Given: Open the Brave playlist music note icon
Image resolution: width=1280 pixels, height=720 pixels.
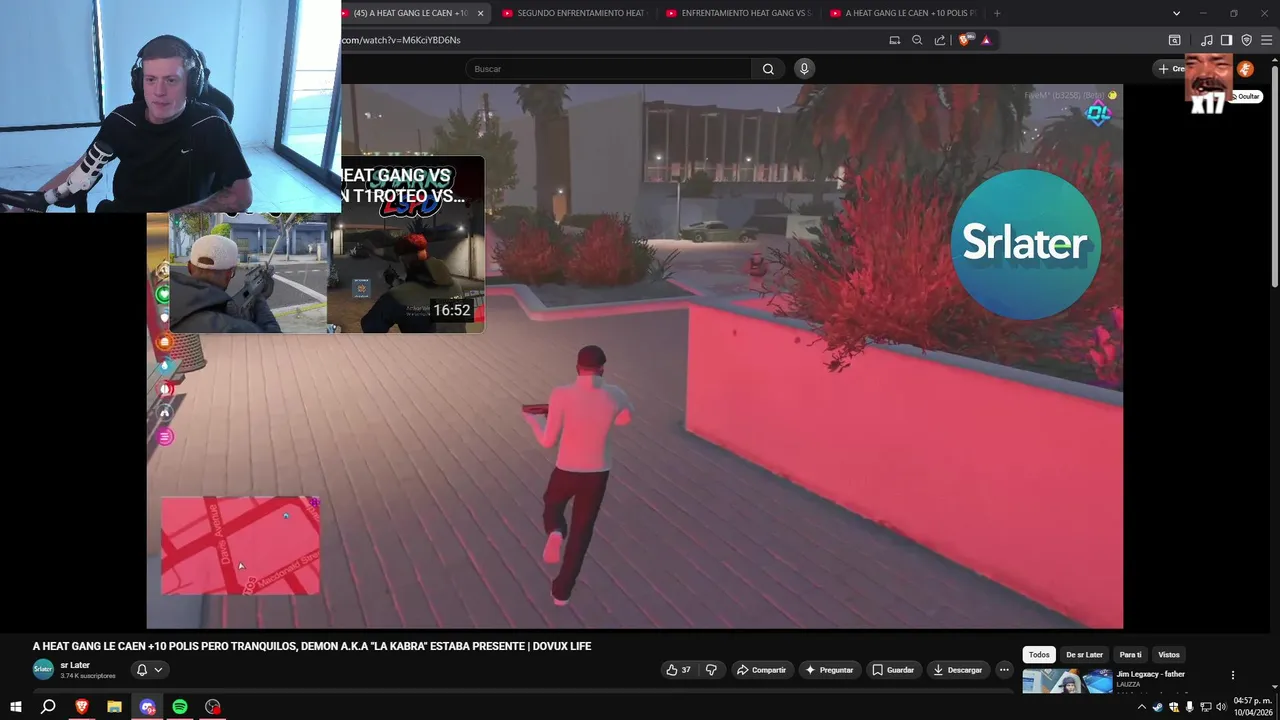Looking at the screenshot, I should [x=1207, y=40].
